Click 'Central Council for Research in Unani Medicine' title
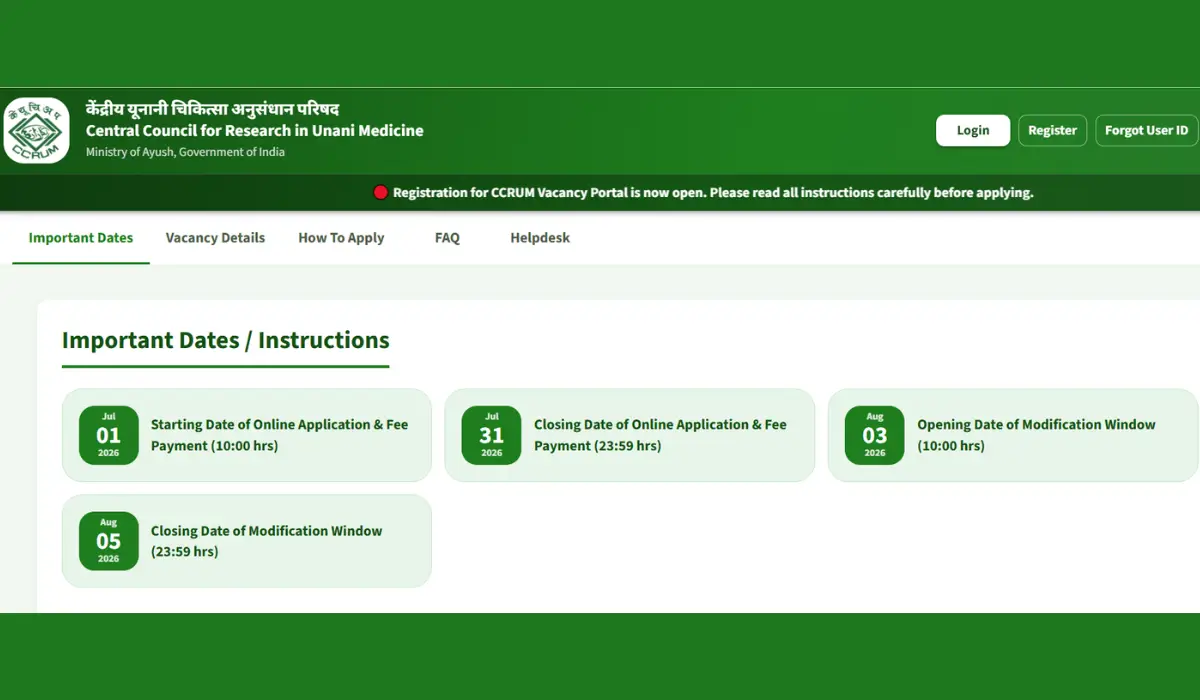This screenshot has height=700, width=1200. [x=255, y=130]
